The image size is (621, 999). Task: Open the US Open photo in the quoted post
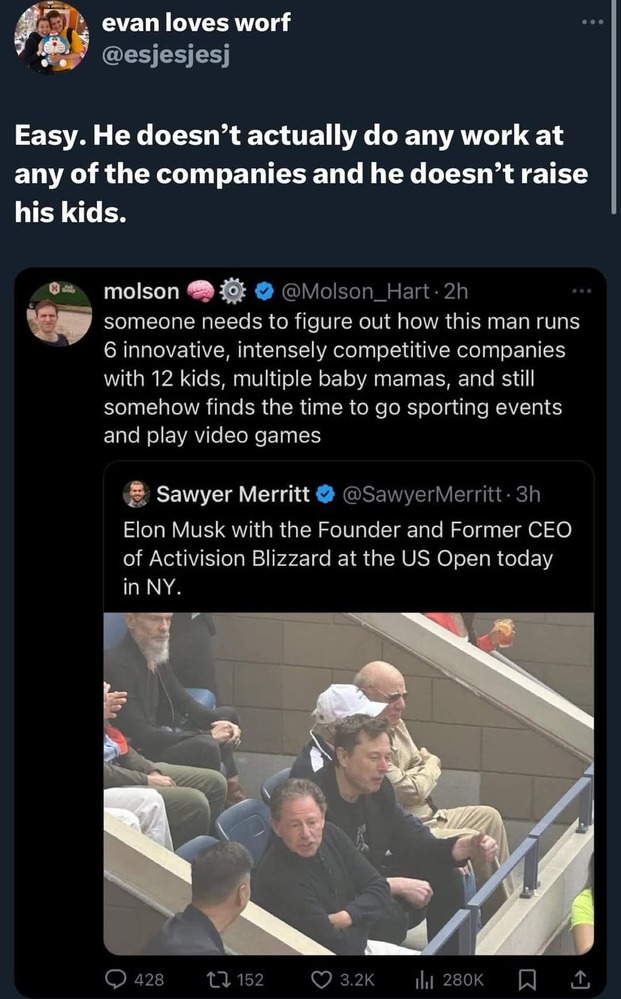[x=348, y=782]
